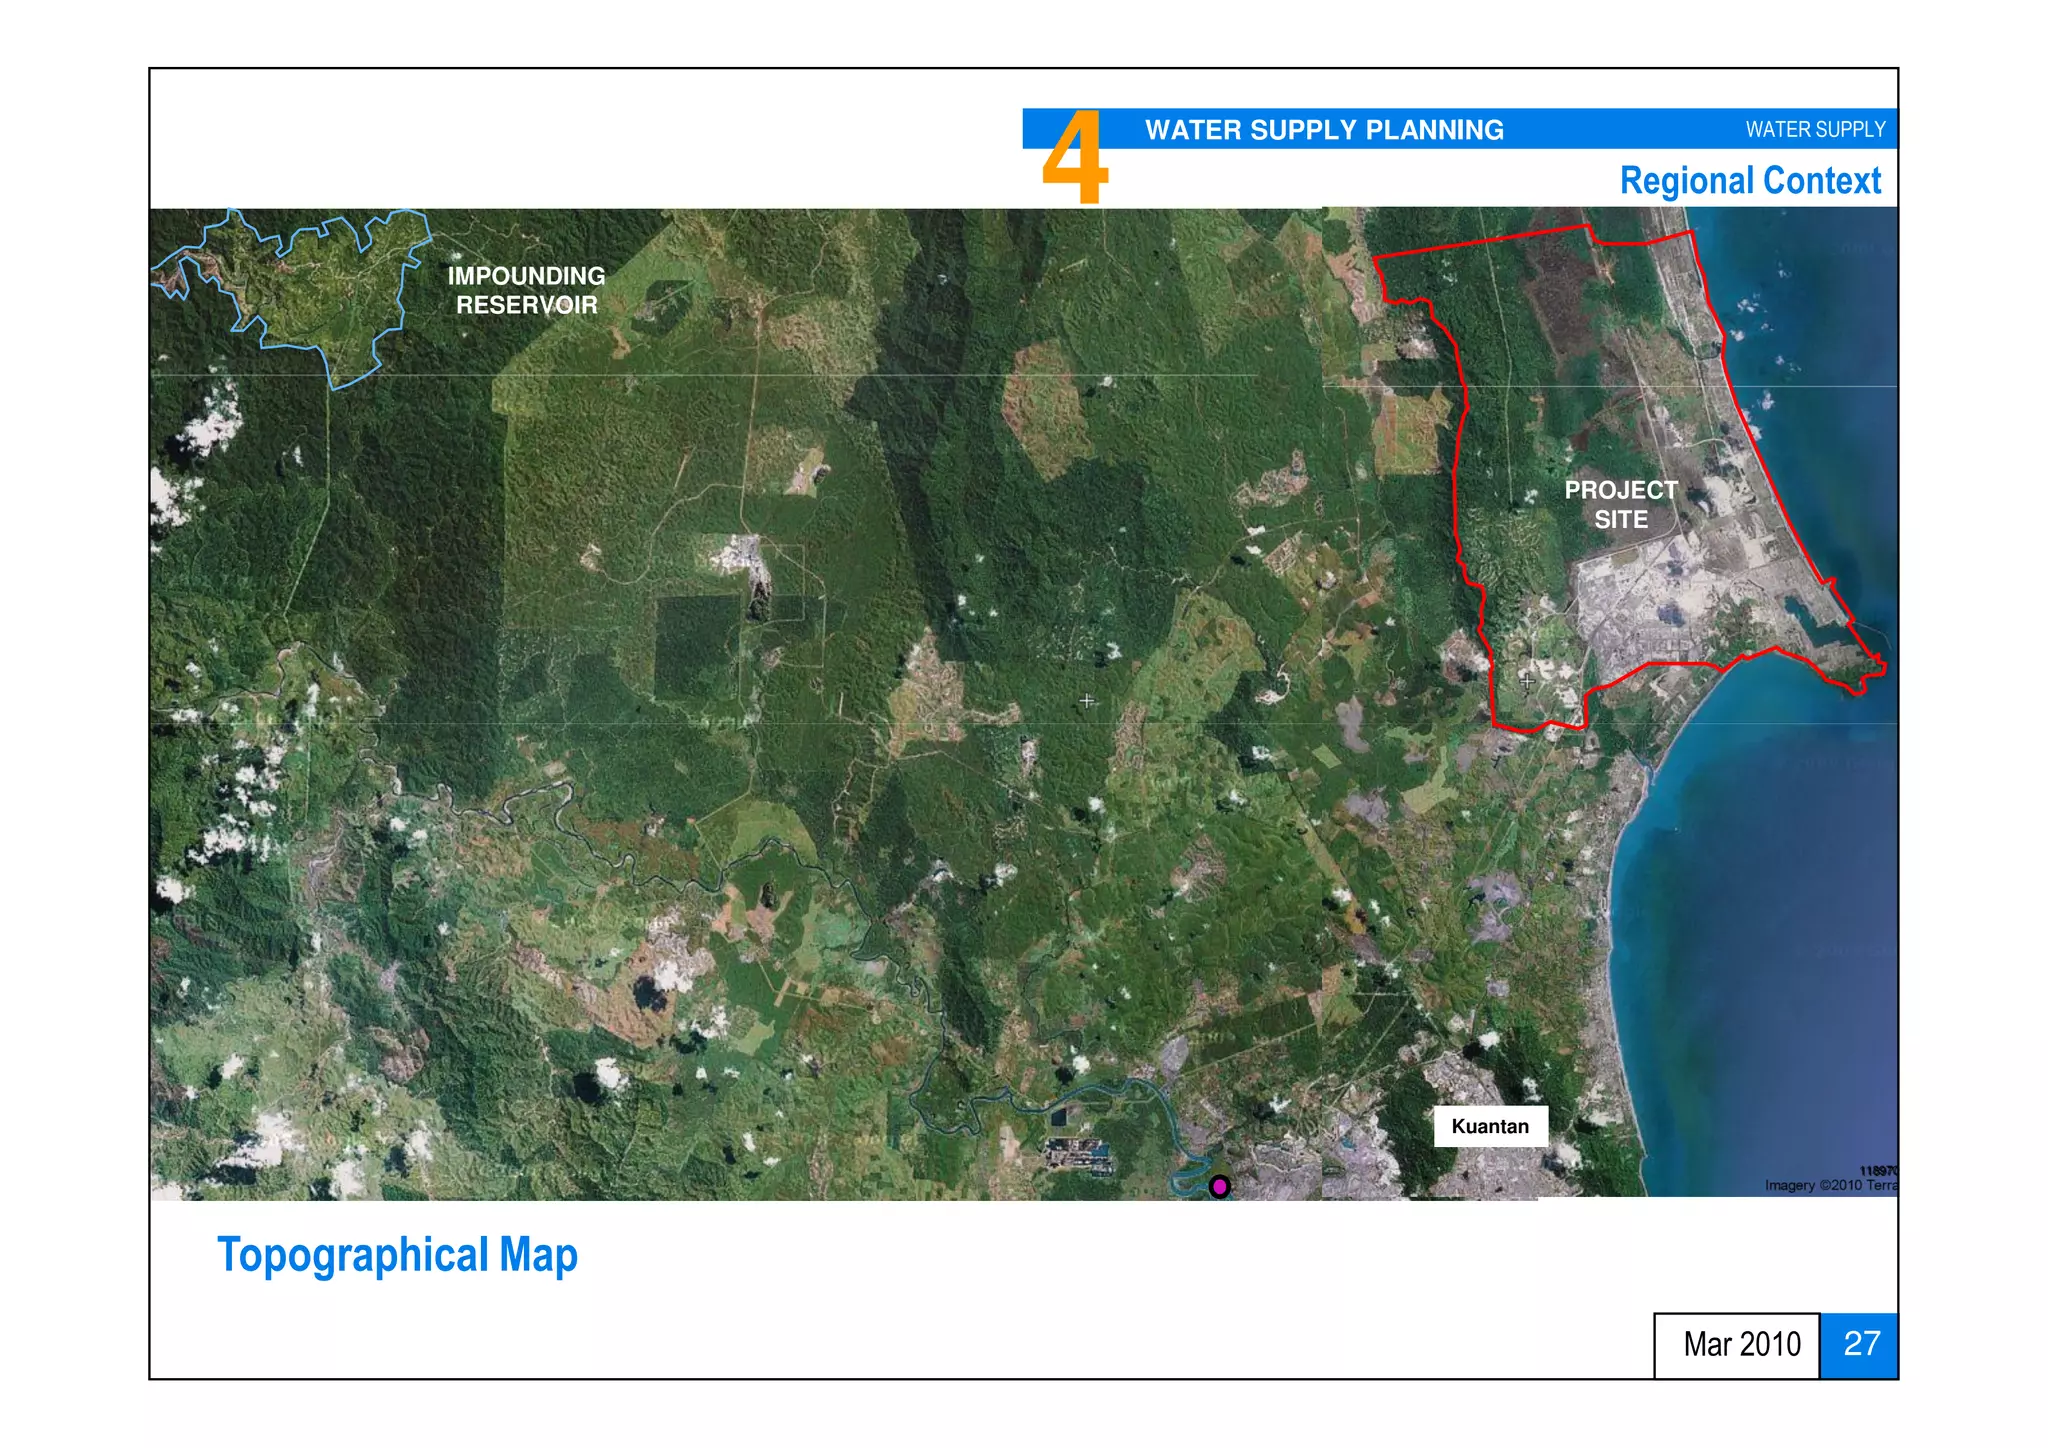Click the crosshair marker inside the project site

click(1527, 682)
